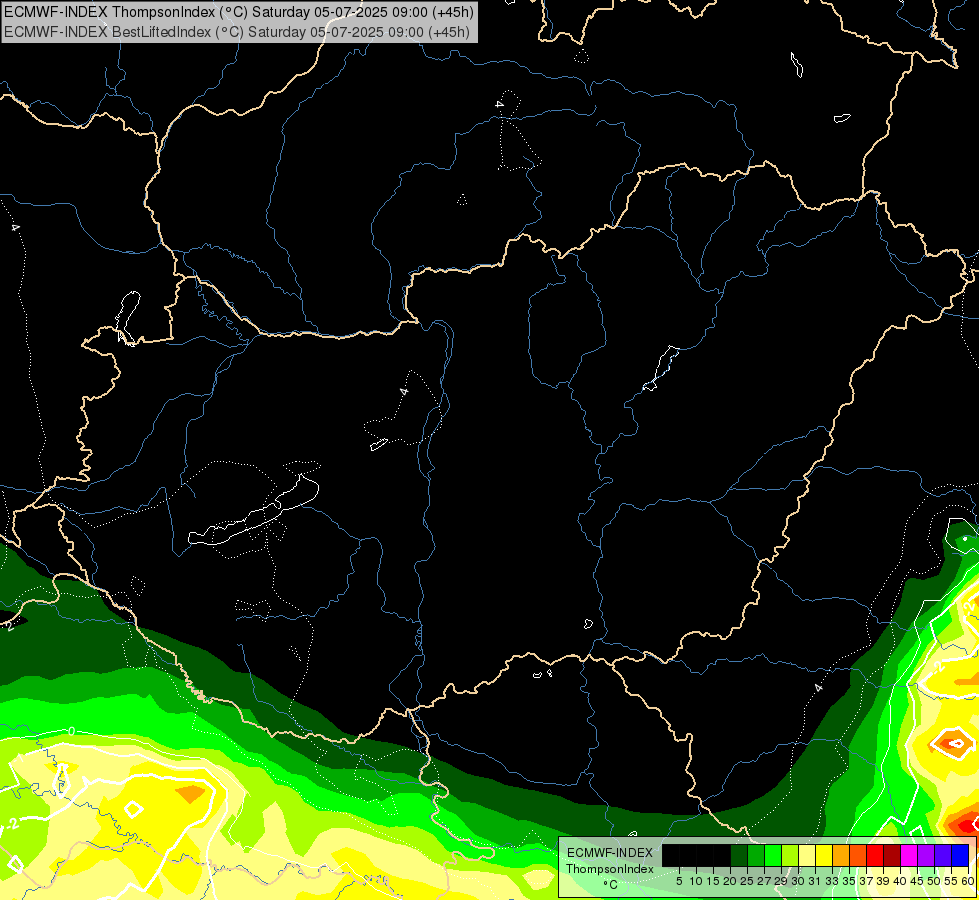
Task: Click legend scale value 31
Action: (x=815, y=881)
